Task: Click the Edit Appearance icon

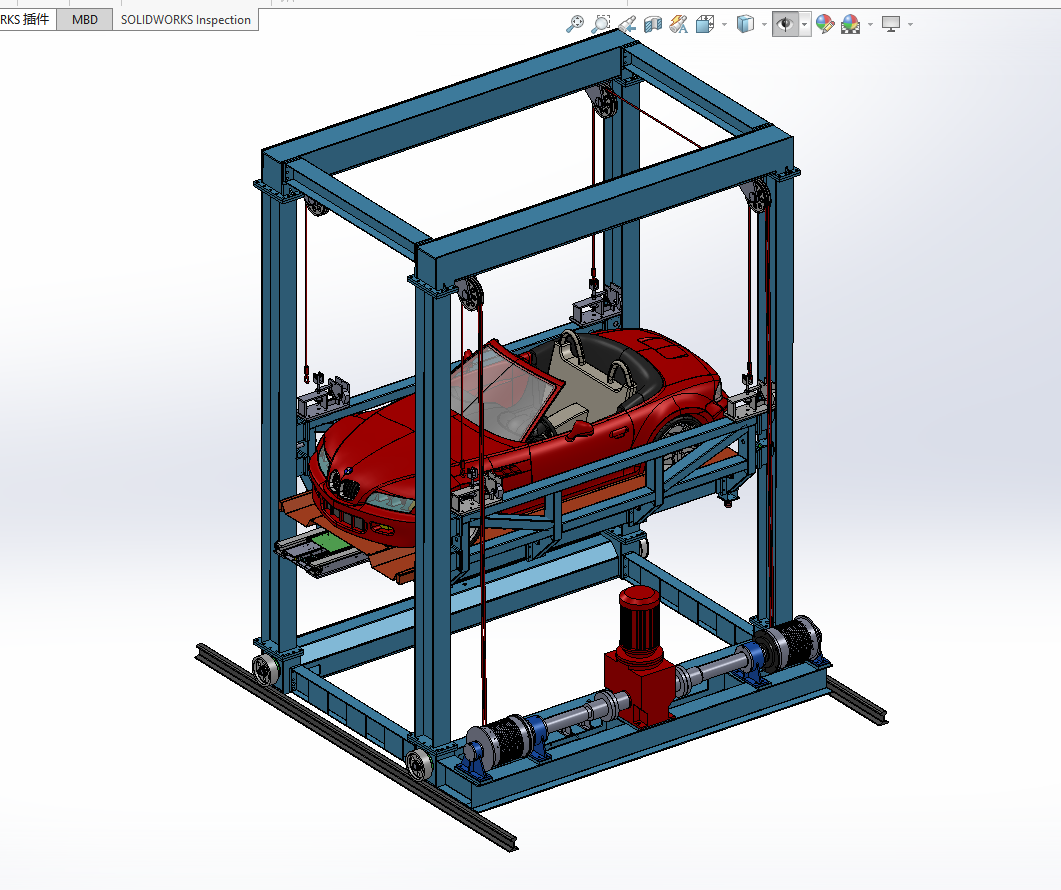Action: pyautogui.click(x=825, y=24)
